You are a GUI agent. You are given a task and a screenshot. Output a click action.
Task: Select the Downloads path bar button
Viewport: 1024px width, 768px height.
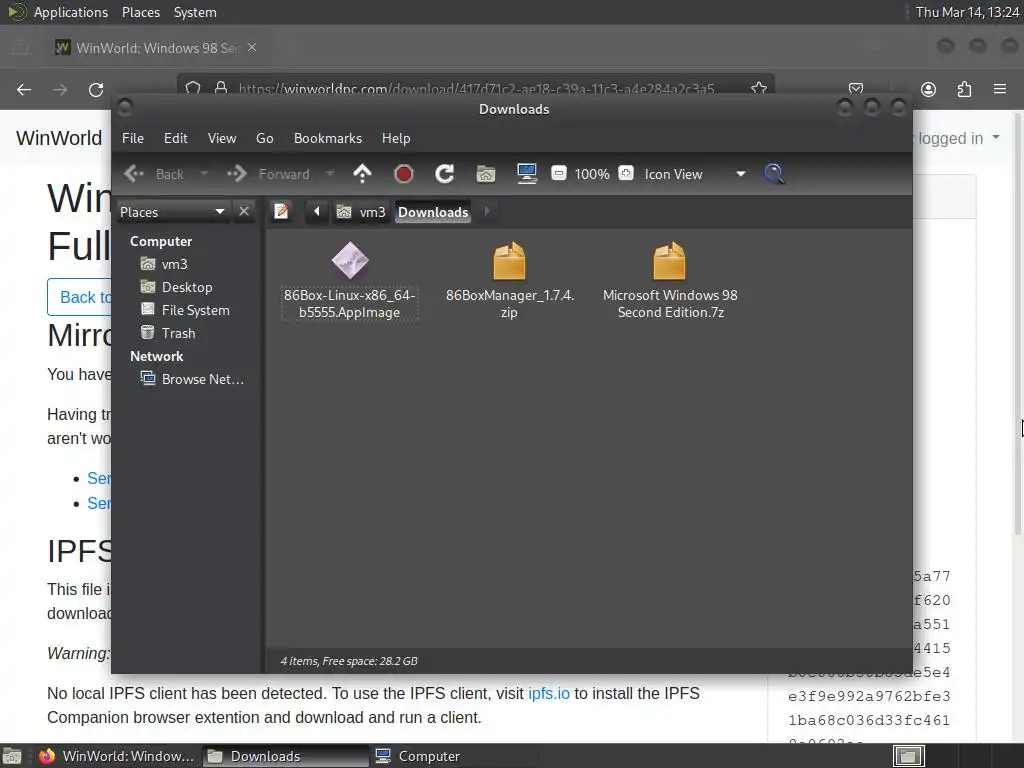pyautogui.click(x=433, y=212)
